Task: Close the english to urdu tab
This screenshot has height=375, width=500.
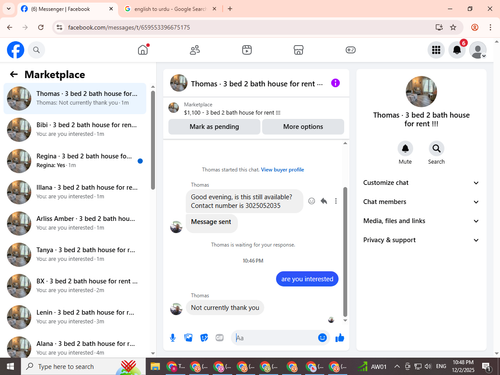Action: [x=214, y=9]
